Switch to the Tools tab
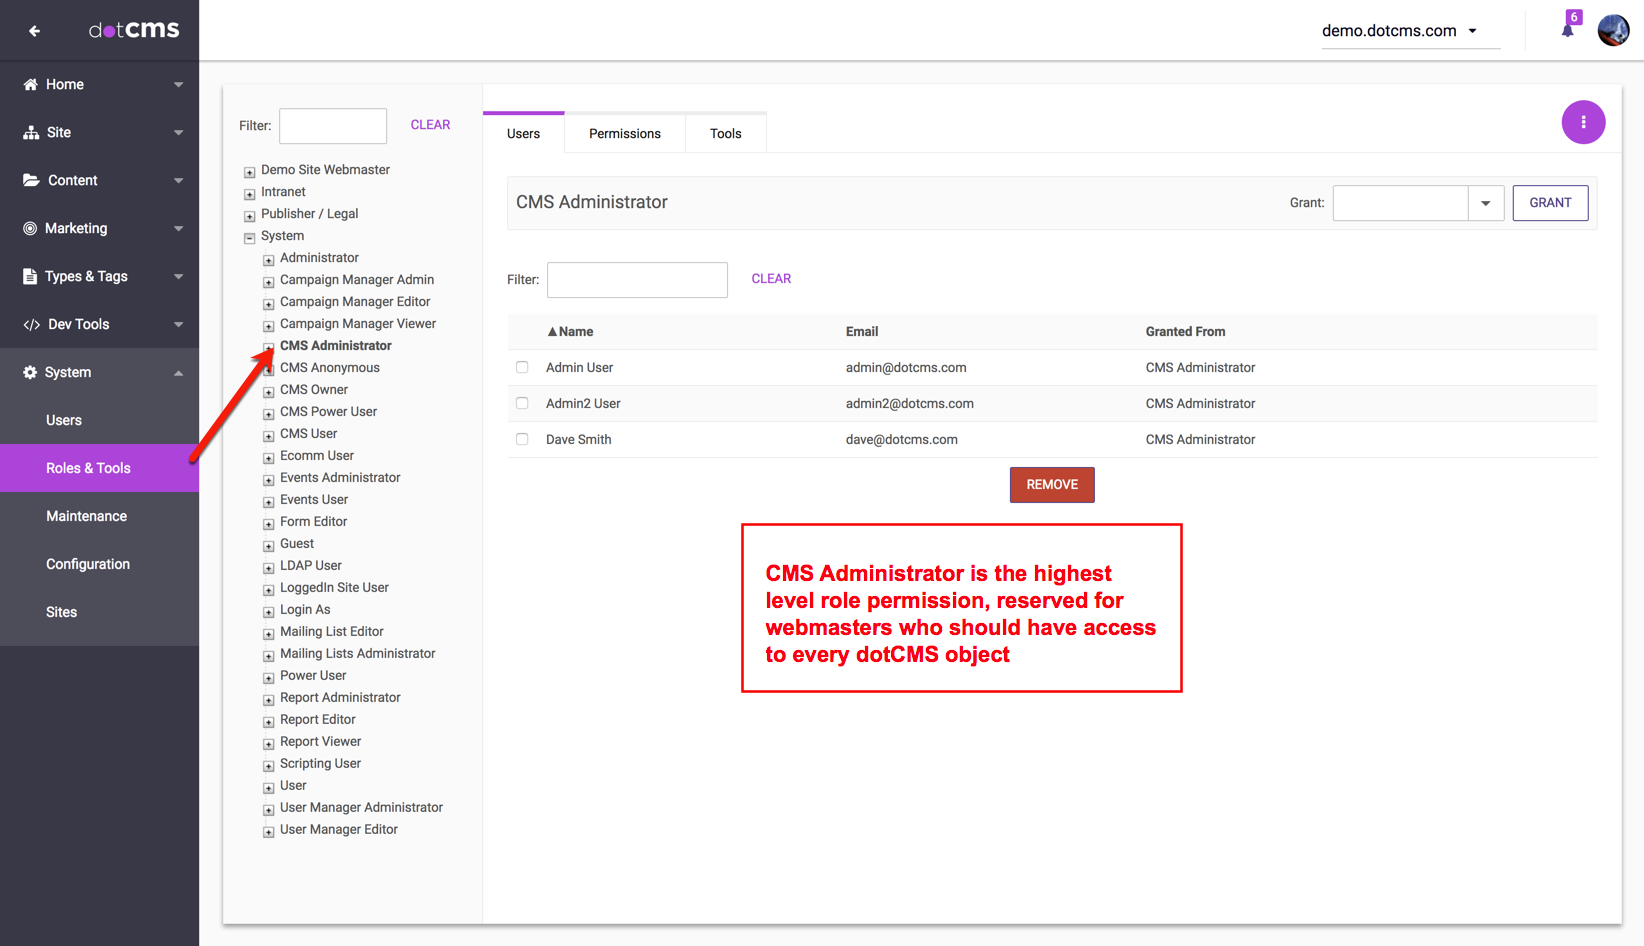Screen dimensions: 1644x946 [725, 134]
